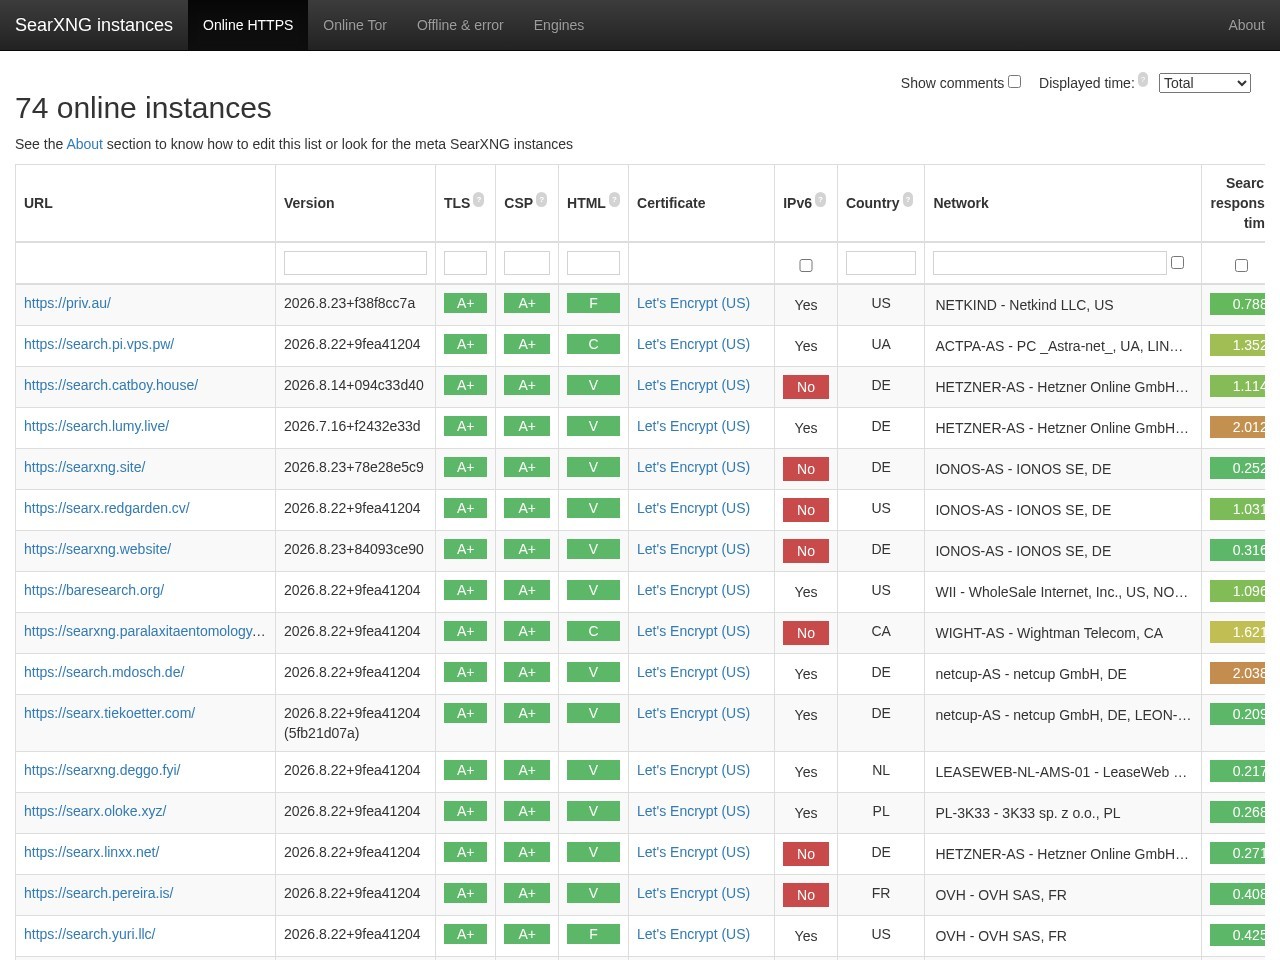Click the help icon beside IPv6 header
The width and height of the screenshot is (1280, 960).
pos(820,200)
